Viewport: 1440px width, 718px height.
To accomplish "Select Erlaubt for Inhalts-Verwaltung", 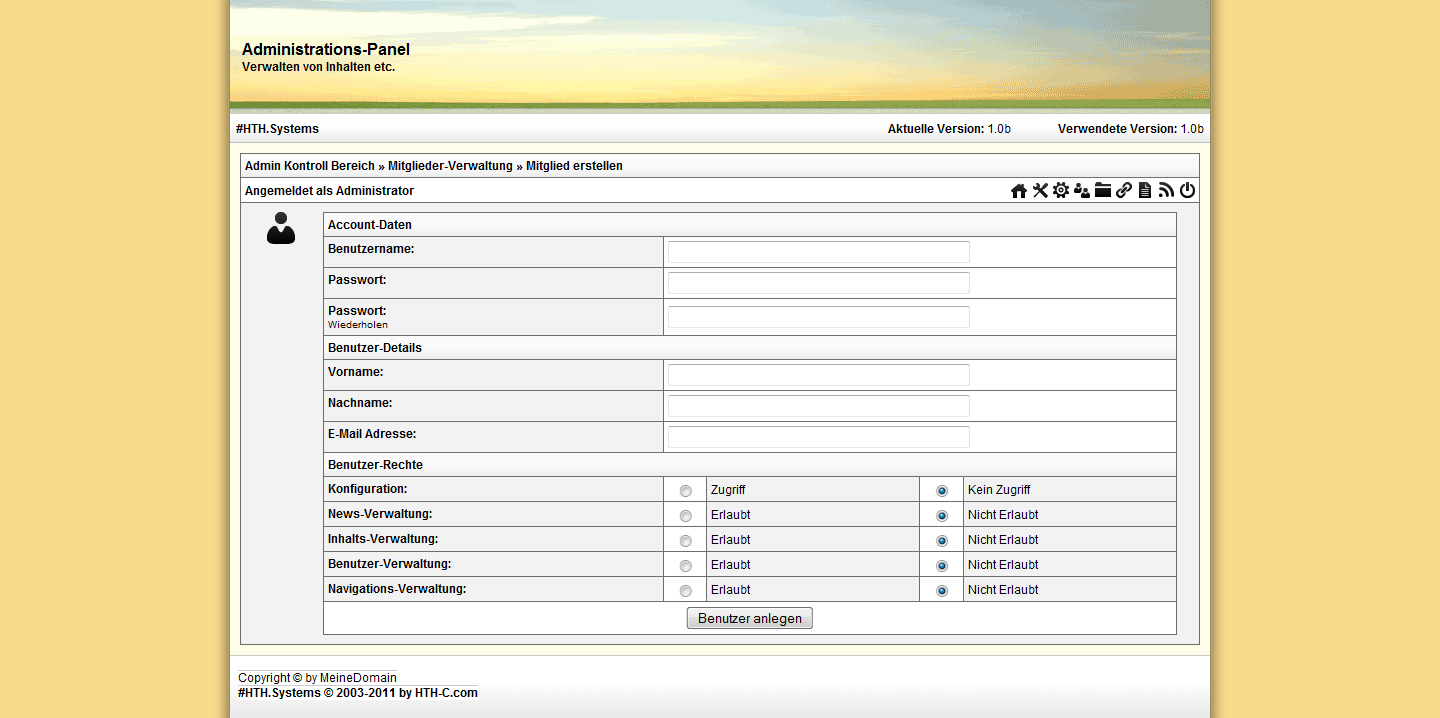I will 686,541.
